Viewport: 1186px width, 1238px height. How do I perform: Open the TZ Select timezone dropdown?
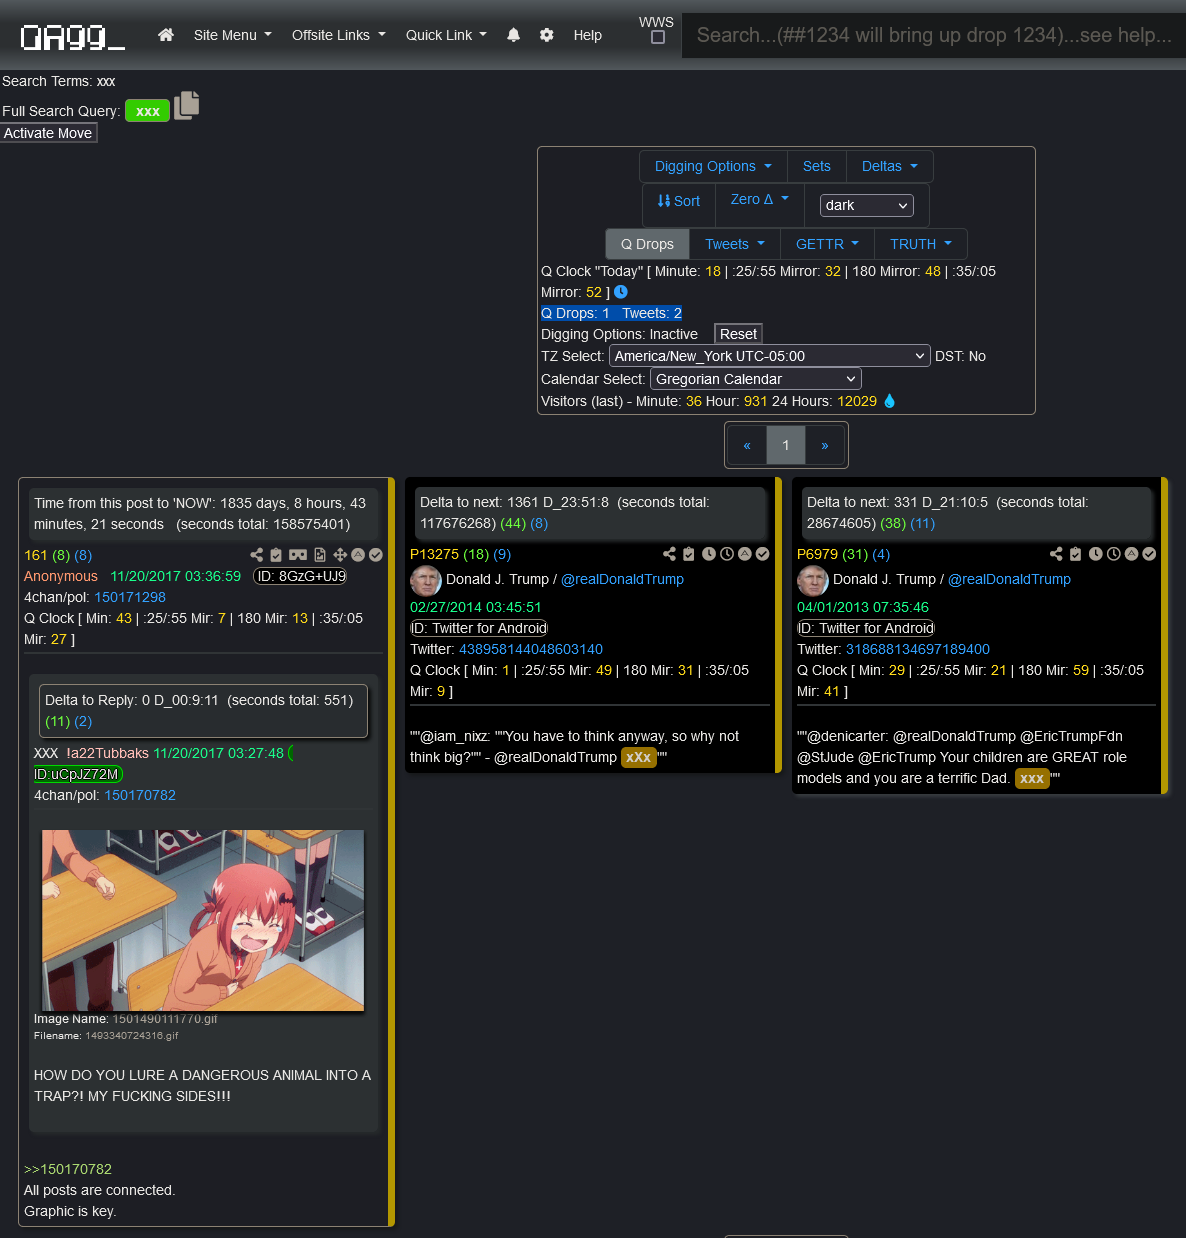pyautogui.click(x=770, y=356)
